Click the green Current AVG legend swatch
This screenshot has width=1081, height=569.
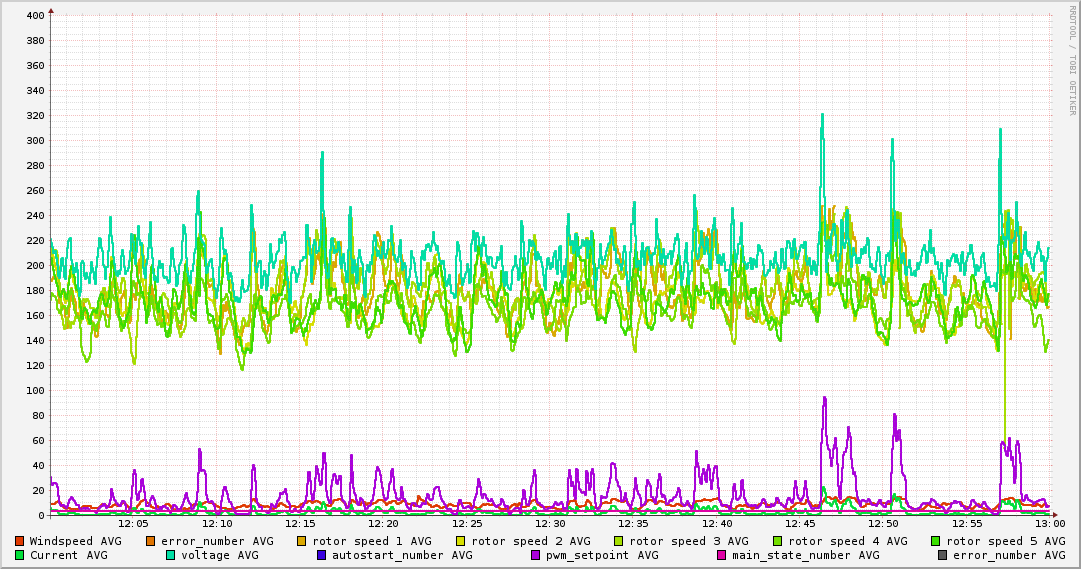coord(20,555)
